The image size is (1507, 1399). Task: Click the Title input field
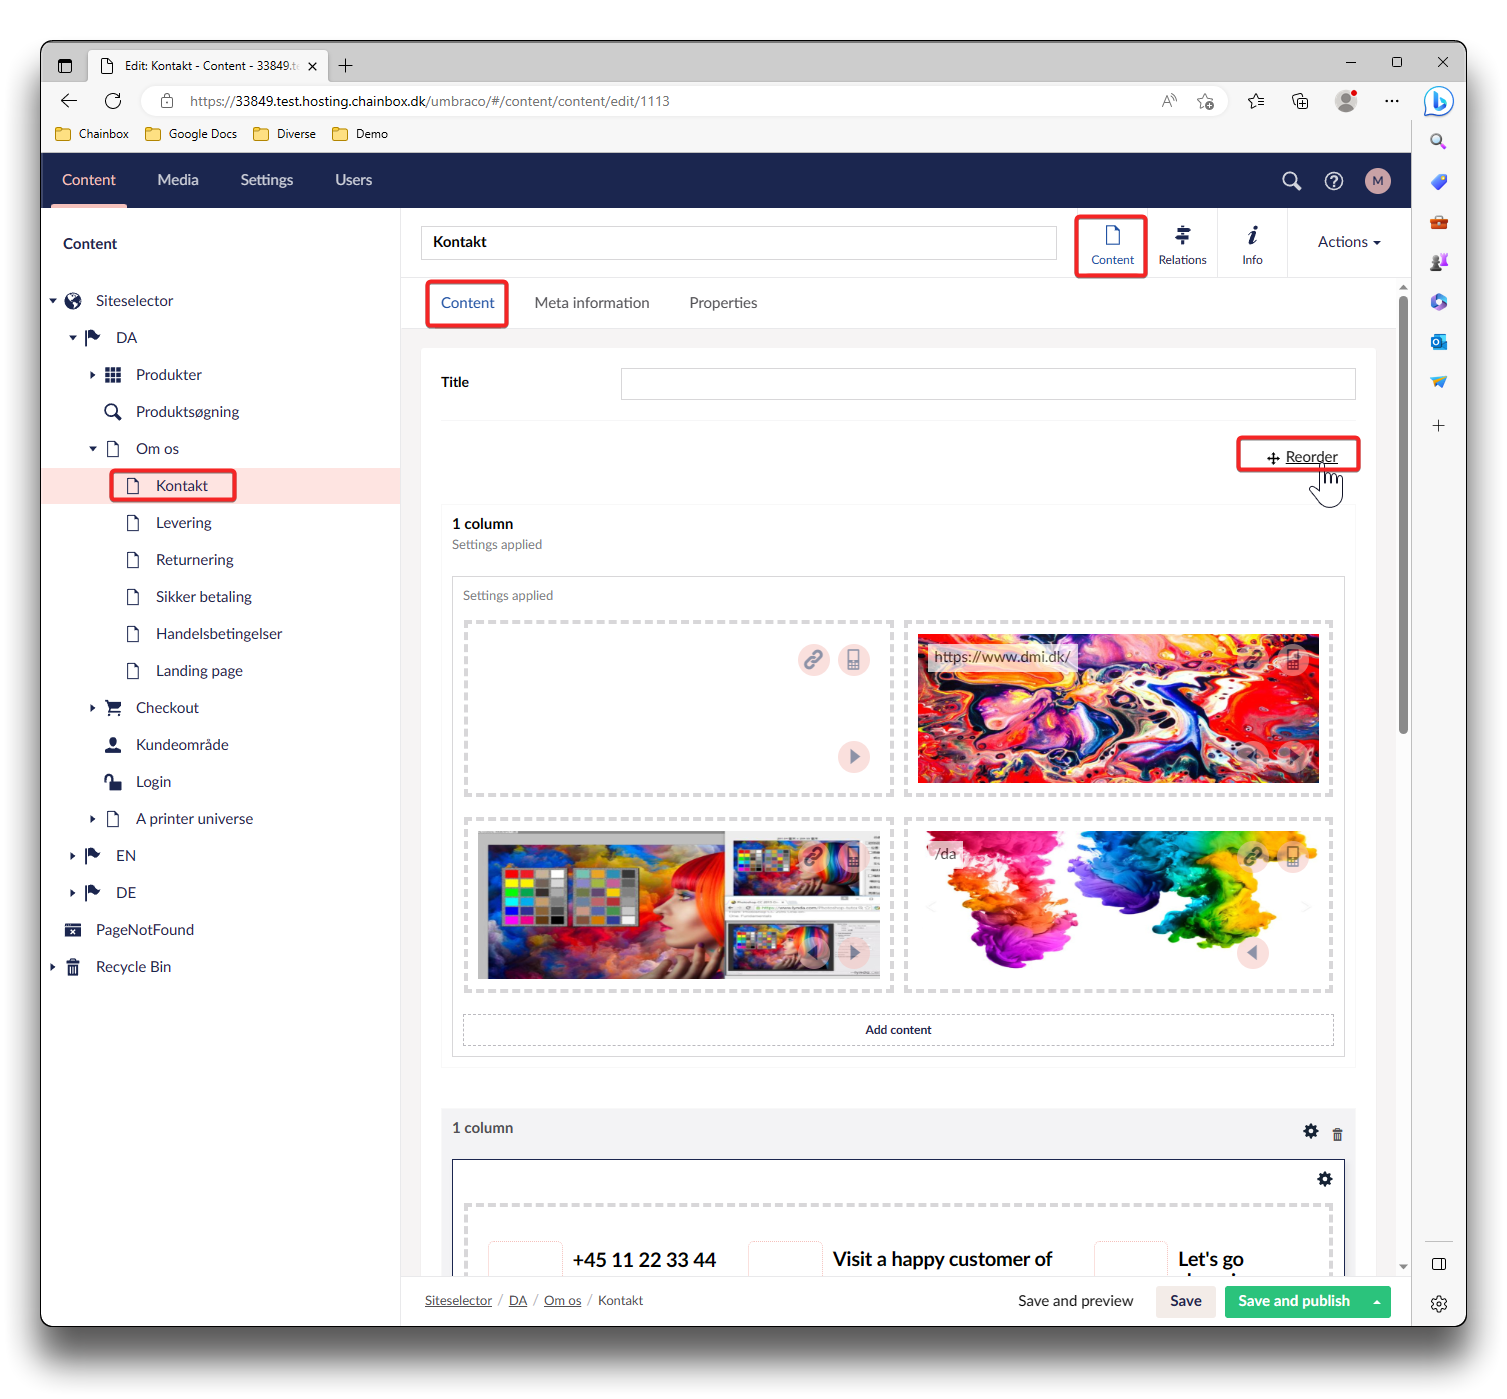pyautogui.click(x=988, y=384)
